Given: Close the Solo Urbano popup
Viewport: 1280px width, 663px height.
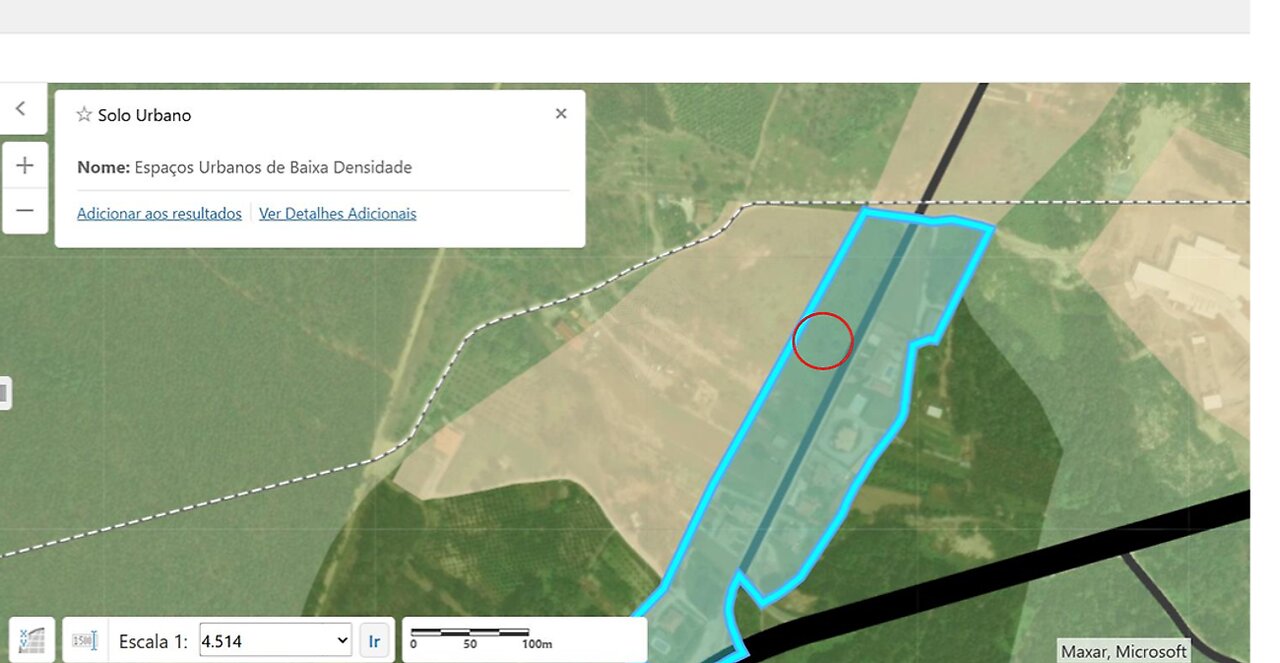Looking at the screenshot, I should click(561, 114).
